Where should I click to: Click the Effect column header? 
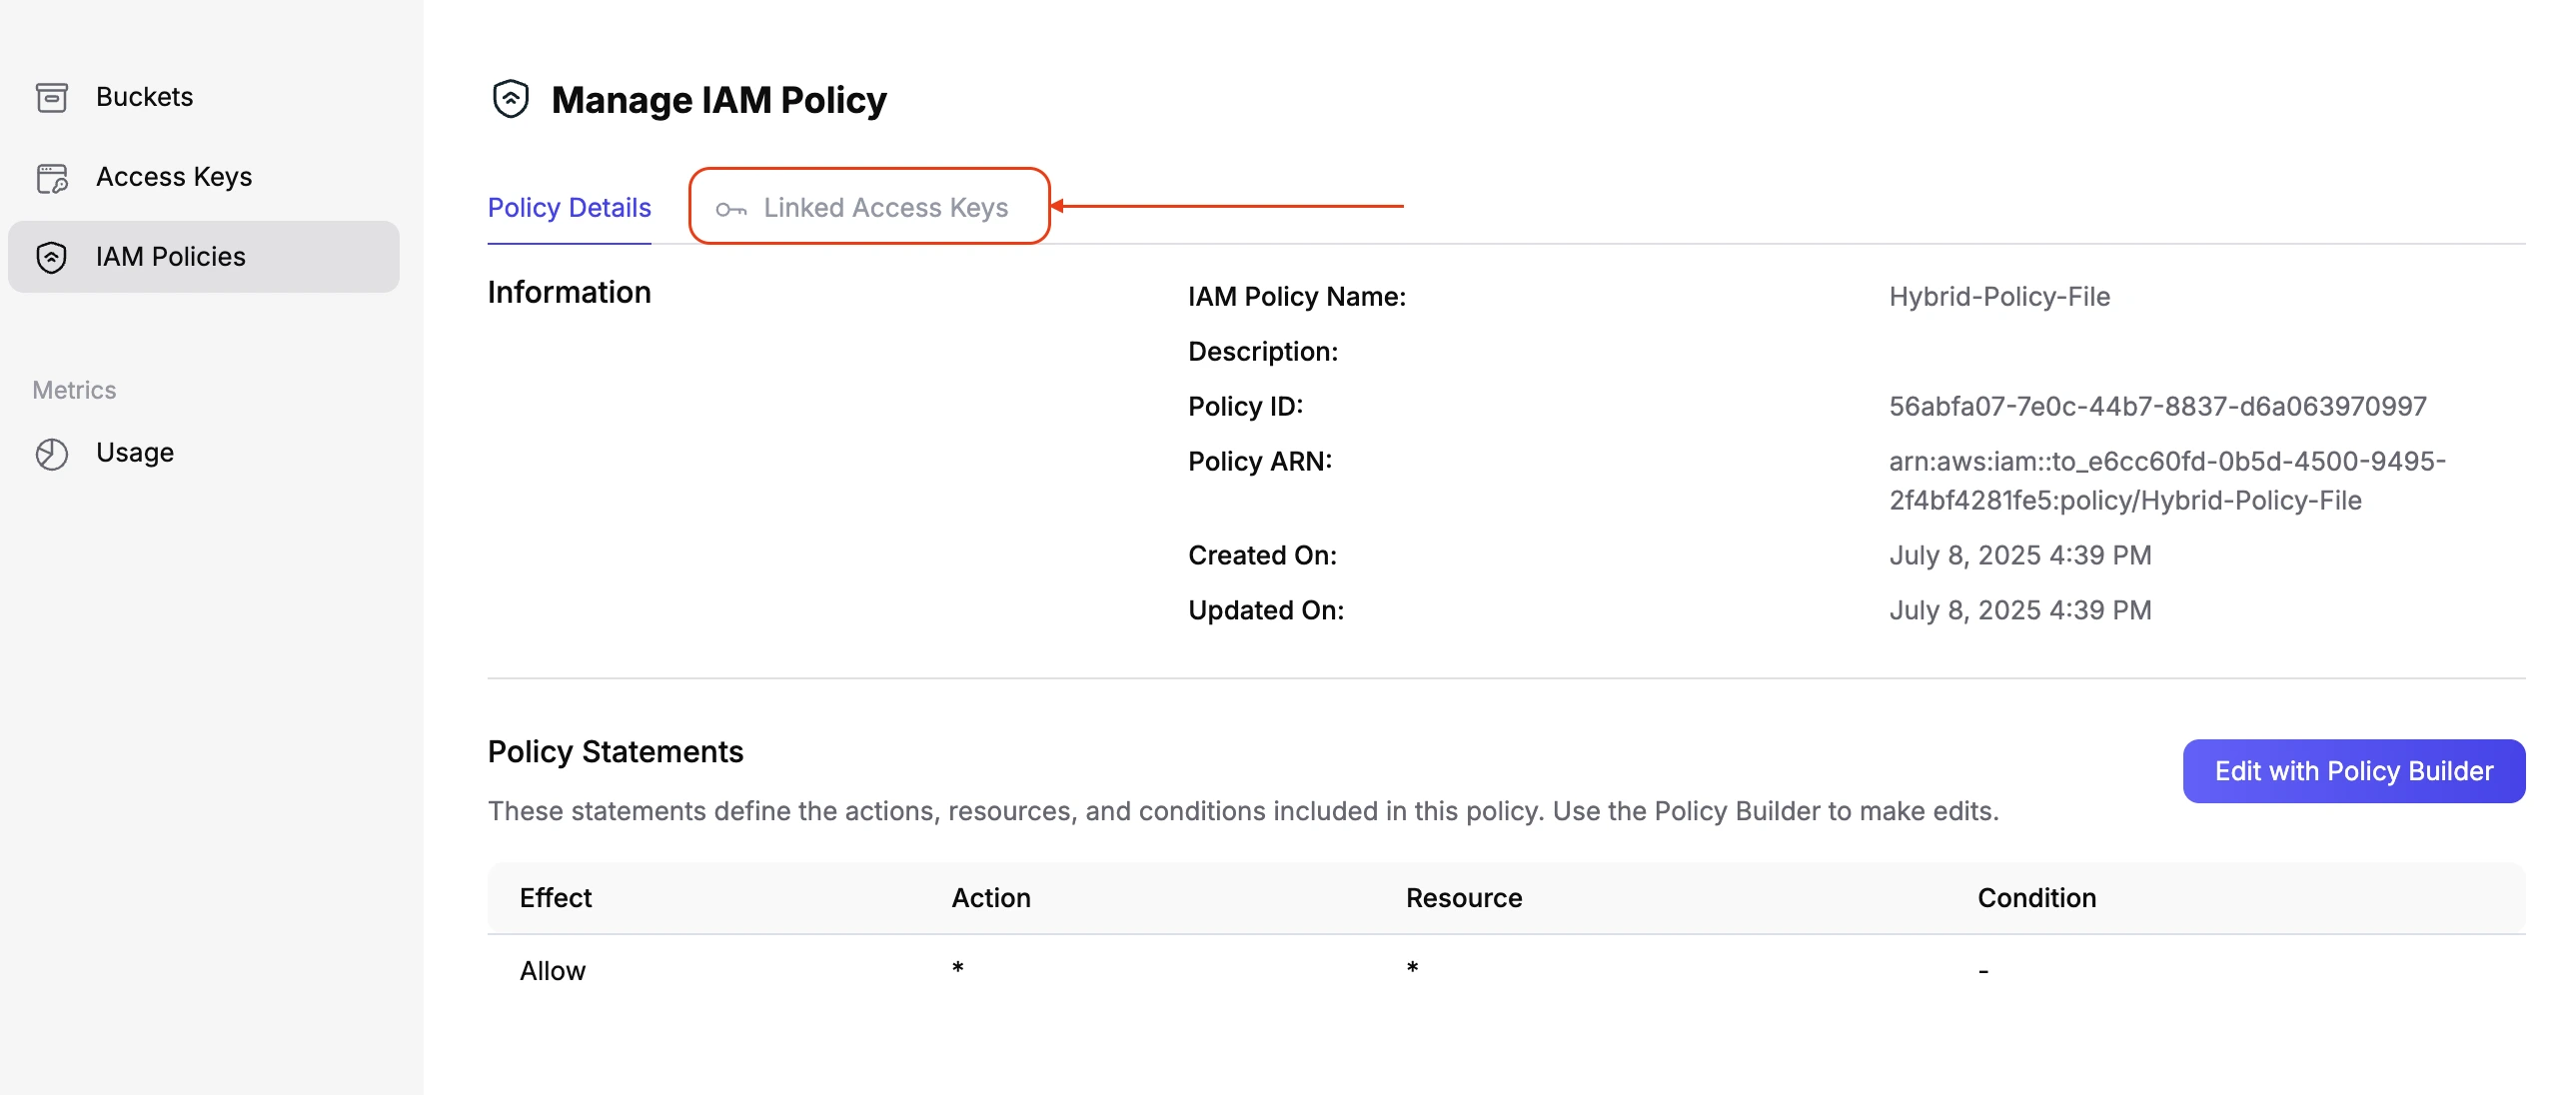[x=555, y=897]
